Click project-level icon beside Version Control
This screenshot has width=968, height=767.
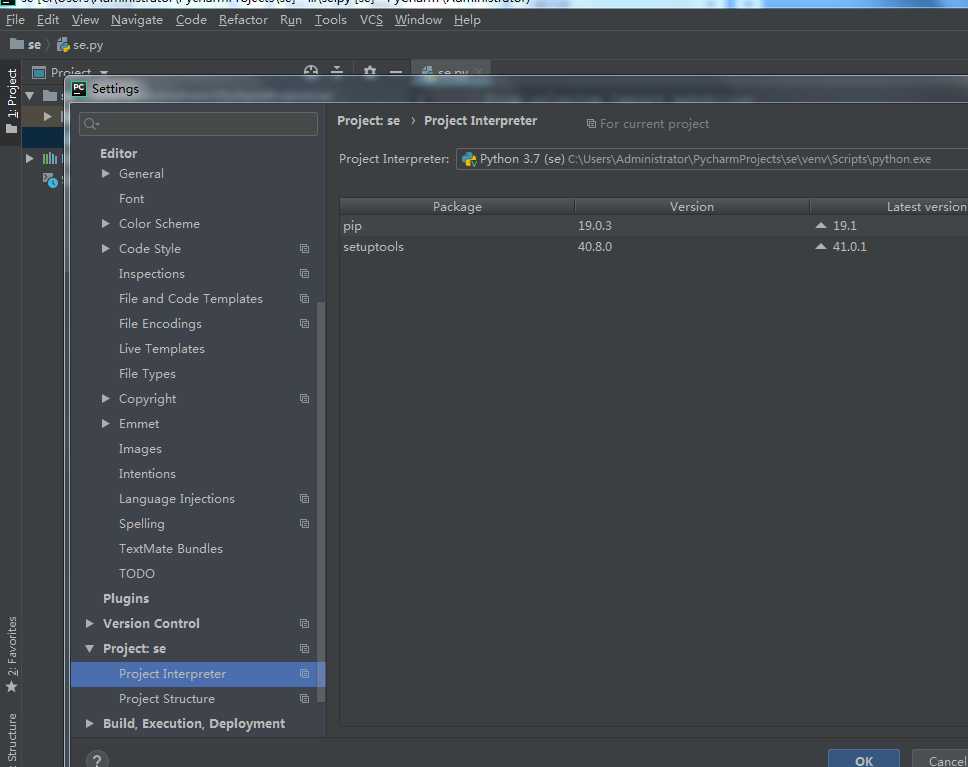pyautogui.click(x=304, y=624)
